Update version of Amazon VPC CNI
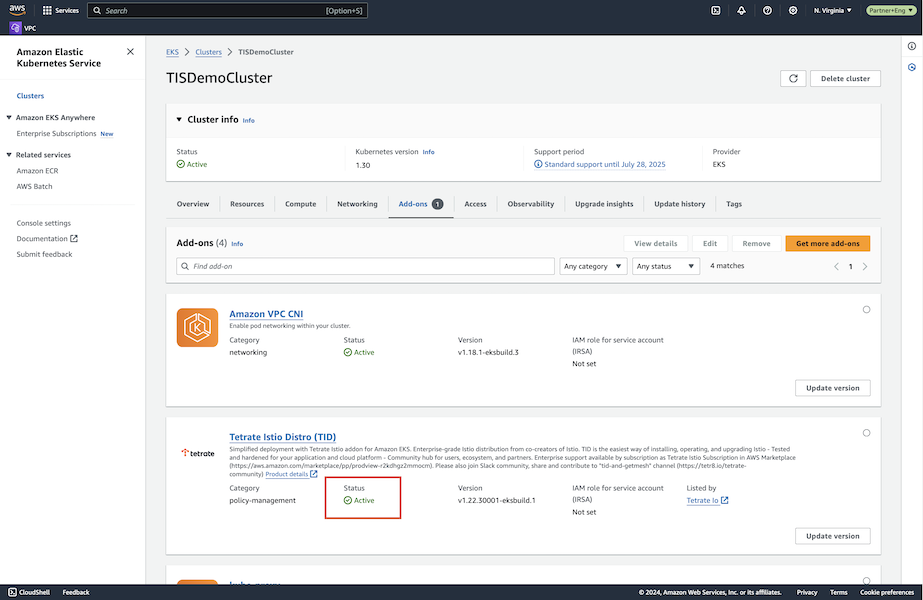The height and width of the screenshot is (600, 923). (x=833, y=388)
